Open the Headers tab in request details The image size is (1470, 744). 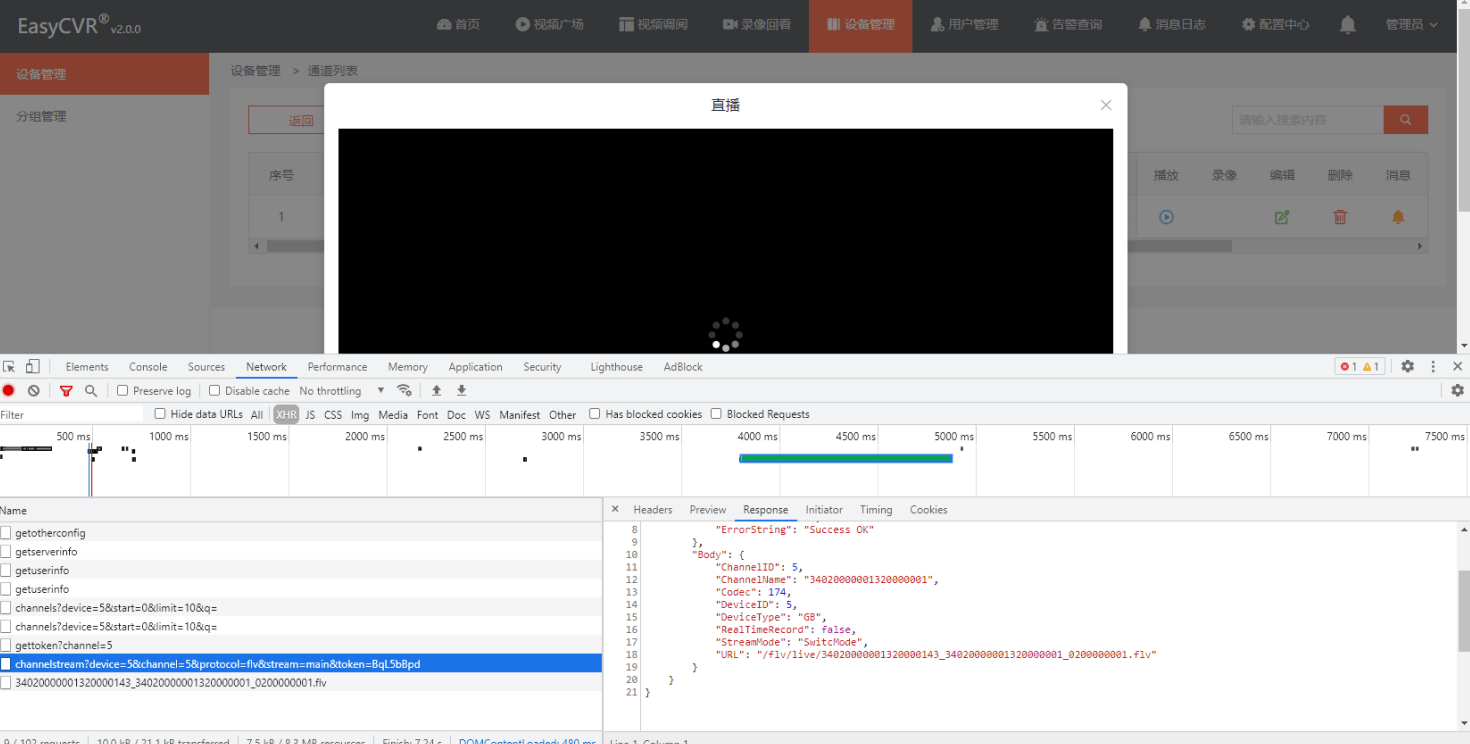(652, 510)
